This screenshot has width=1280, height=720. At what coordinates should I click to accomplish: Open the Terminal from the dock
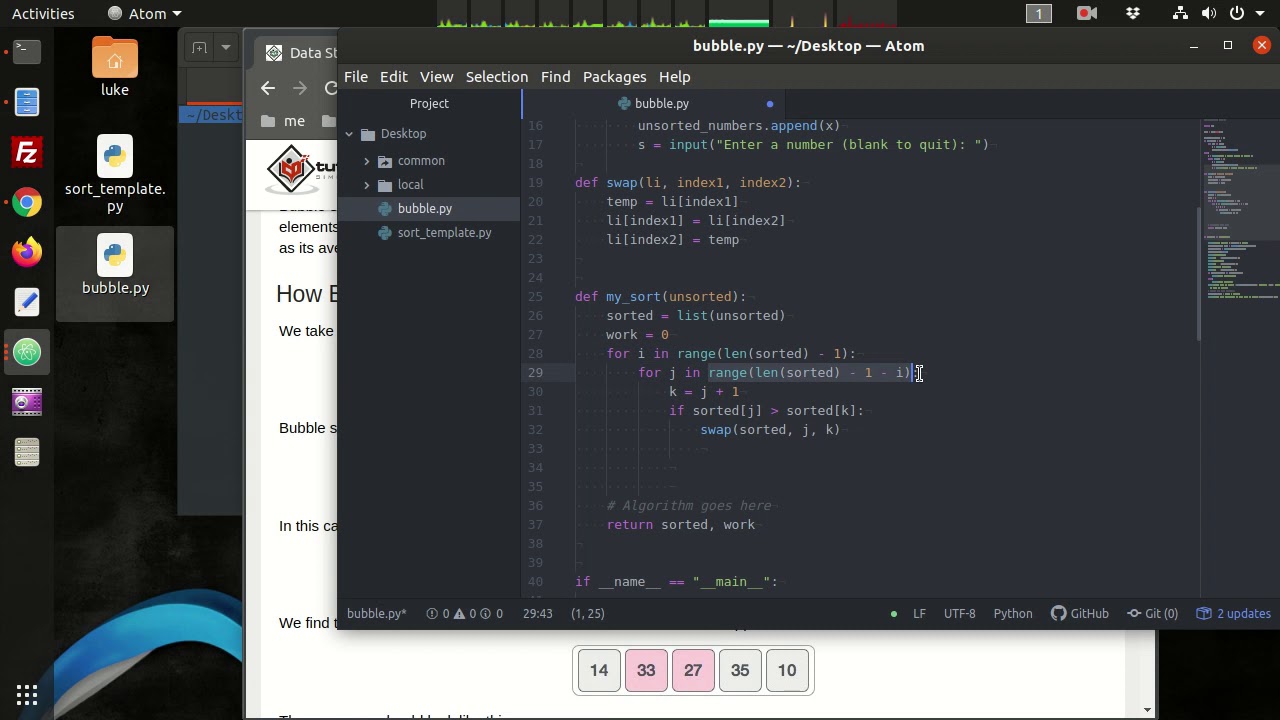click(x=27, y=51)
